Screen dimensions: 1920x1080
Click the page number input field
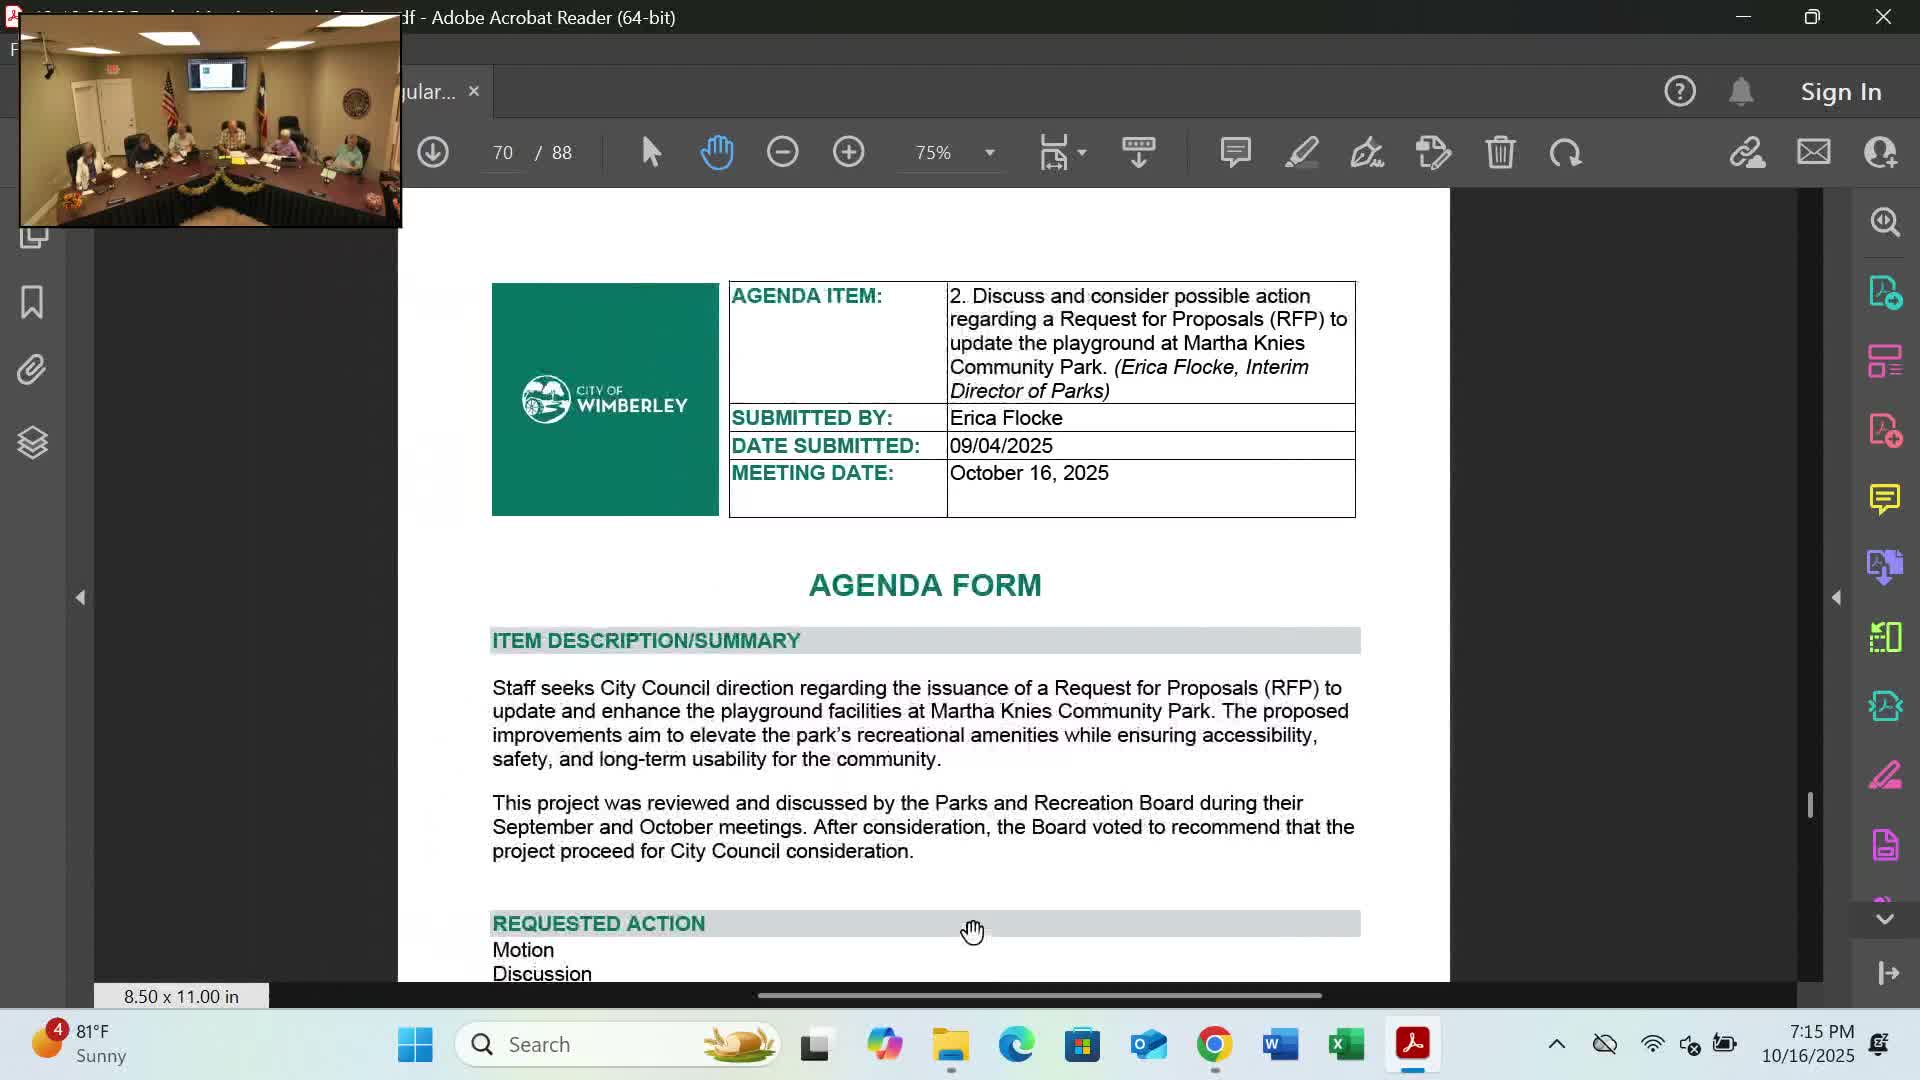(x=503, y=153)
